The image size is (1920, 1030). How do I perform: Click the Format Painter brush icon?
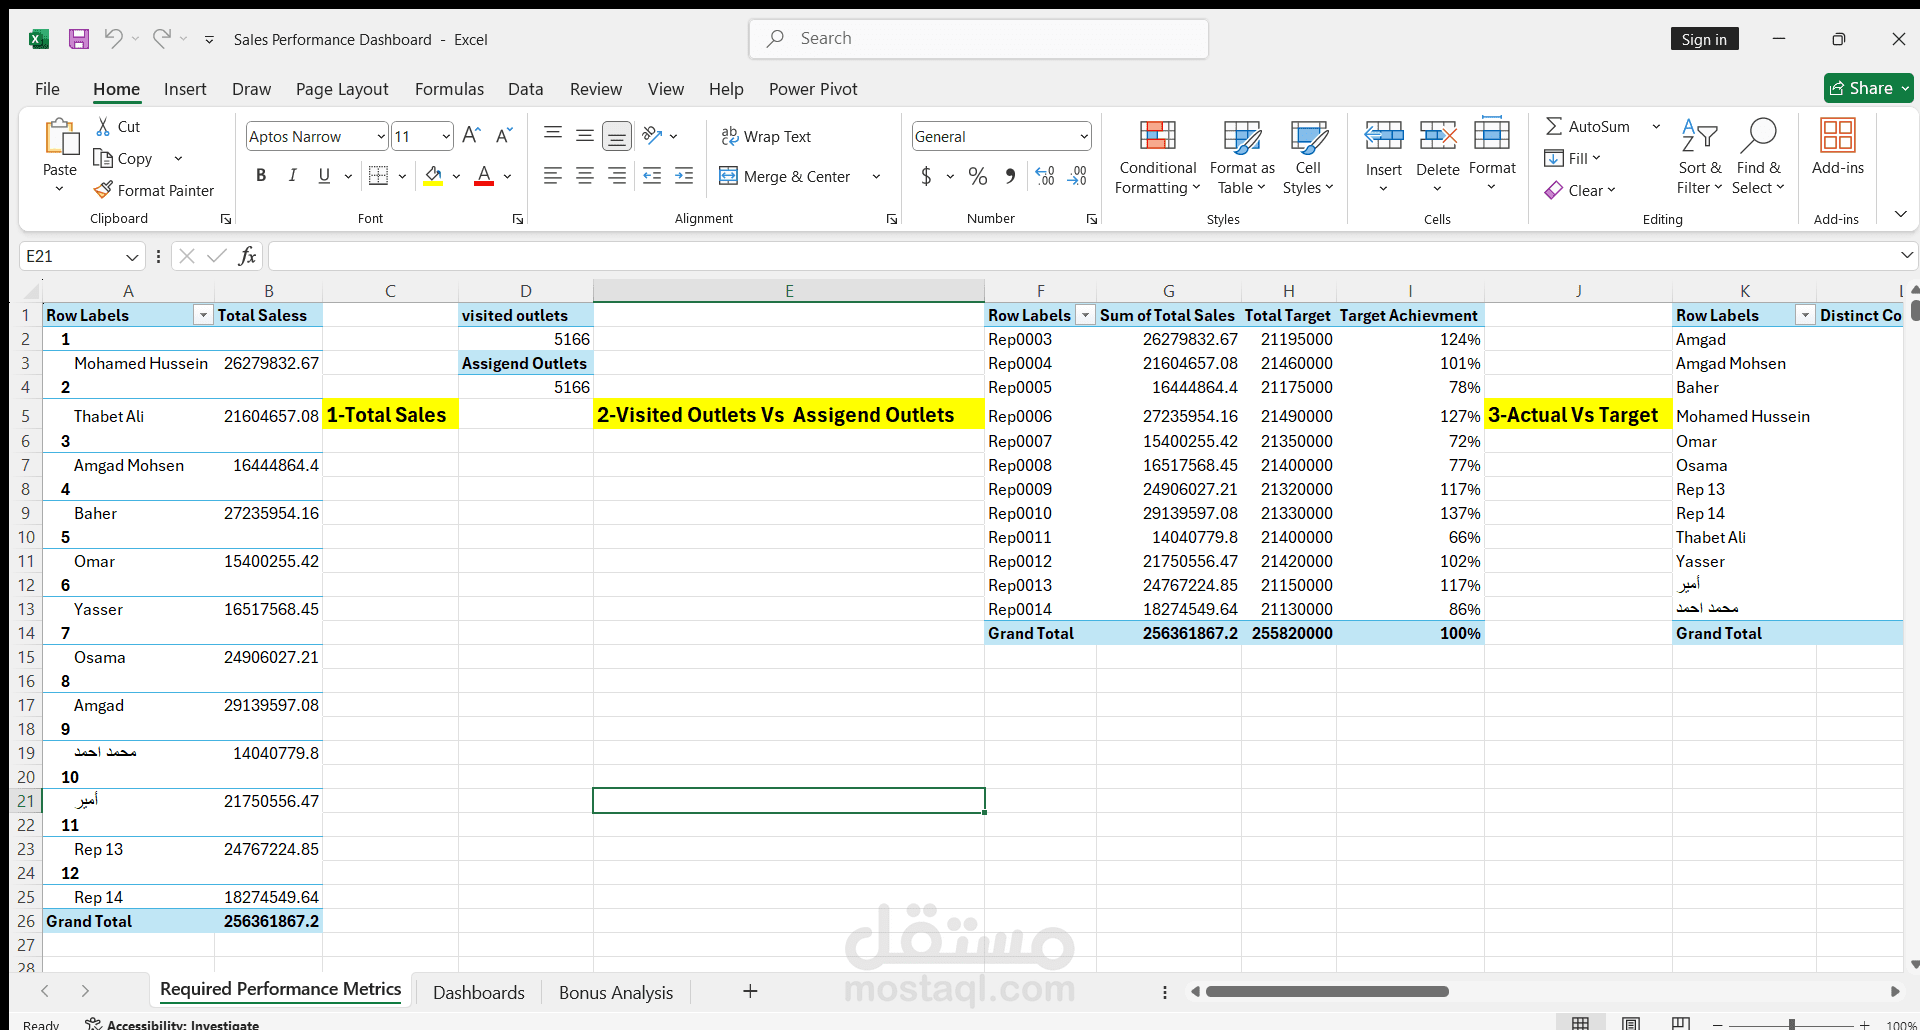(x=102, y=190)
